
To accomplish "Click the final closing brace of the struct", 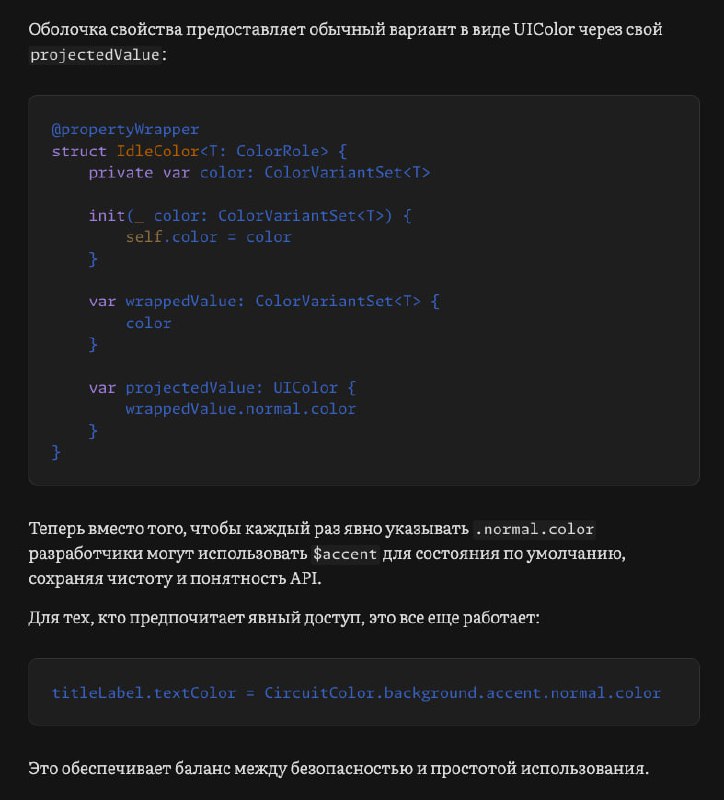I will [x=56, y=453].
